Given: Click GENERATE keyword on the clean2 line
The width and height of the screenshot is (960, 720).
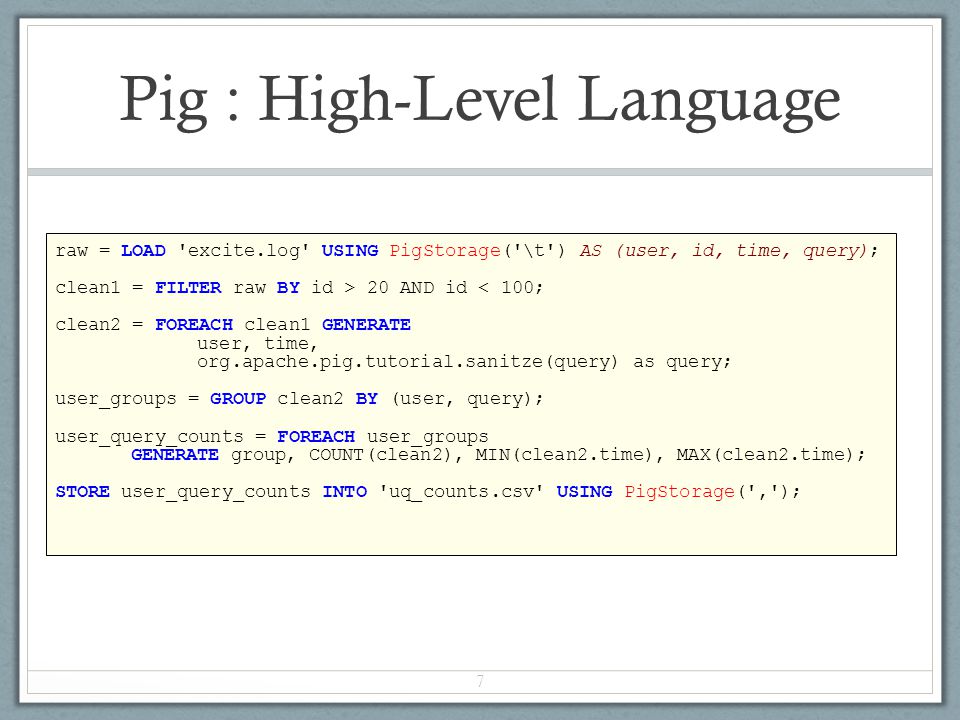Looking at the screenshot, I should 366,324.
